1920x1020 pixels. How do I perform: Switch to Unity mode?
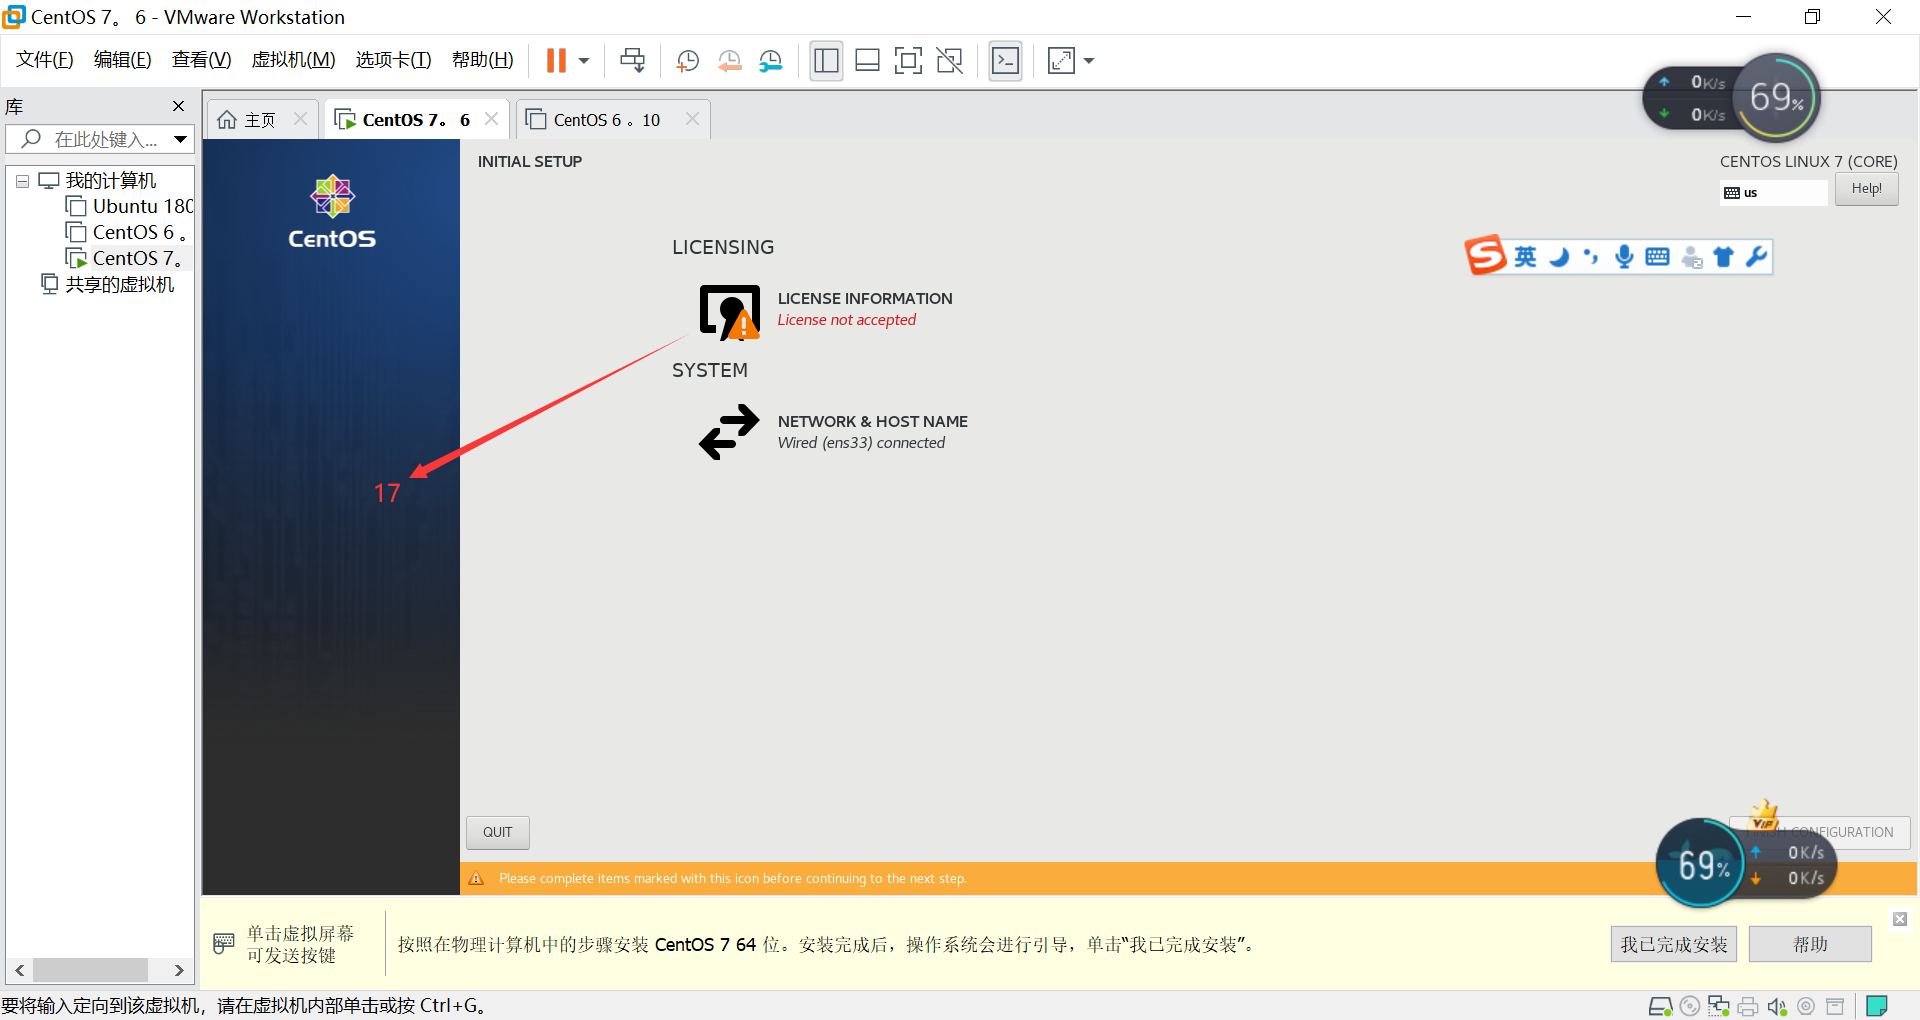pyautogui.click(x=949, y=61)
